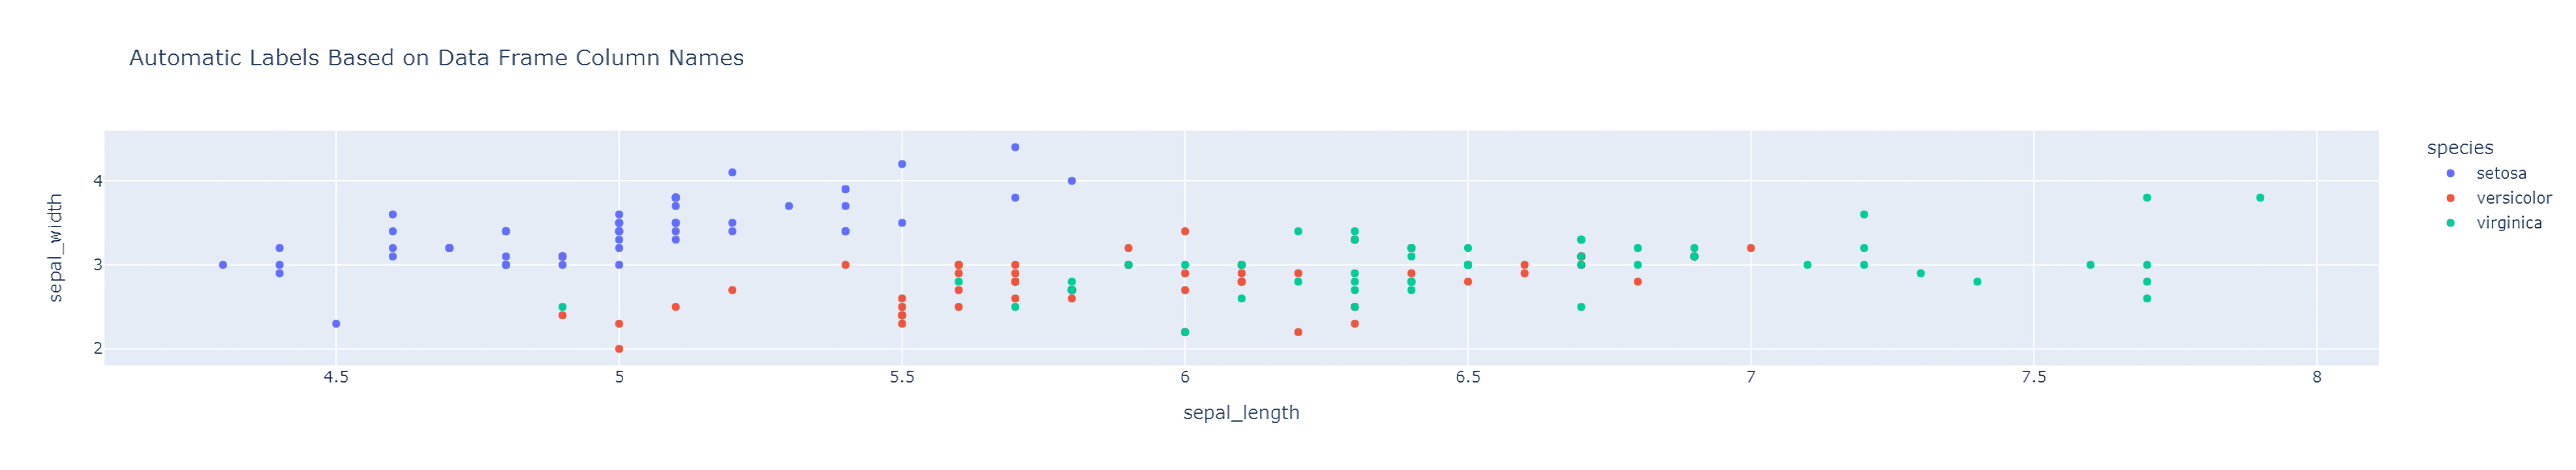Toggle the versicolor legend entry
Viewport: 2576px width, 470px height.
pyautogui.click(x=2513, y=198)
